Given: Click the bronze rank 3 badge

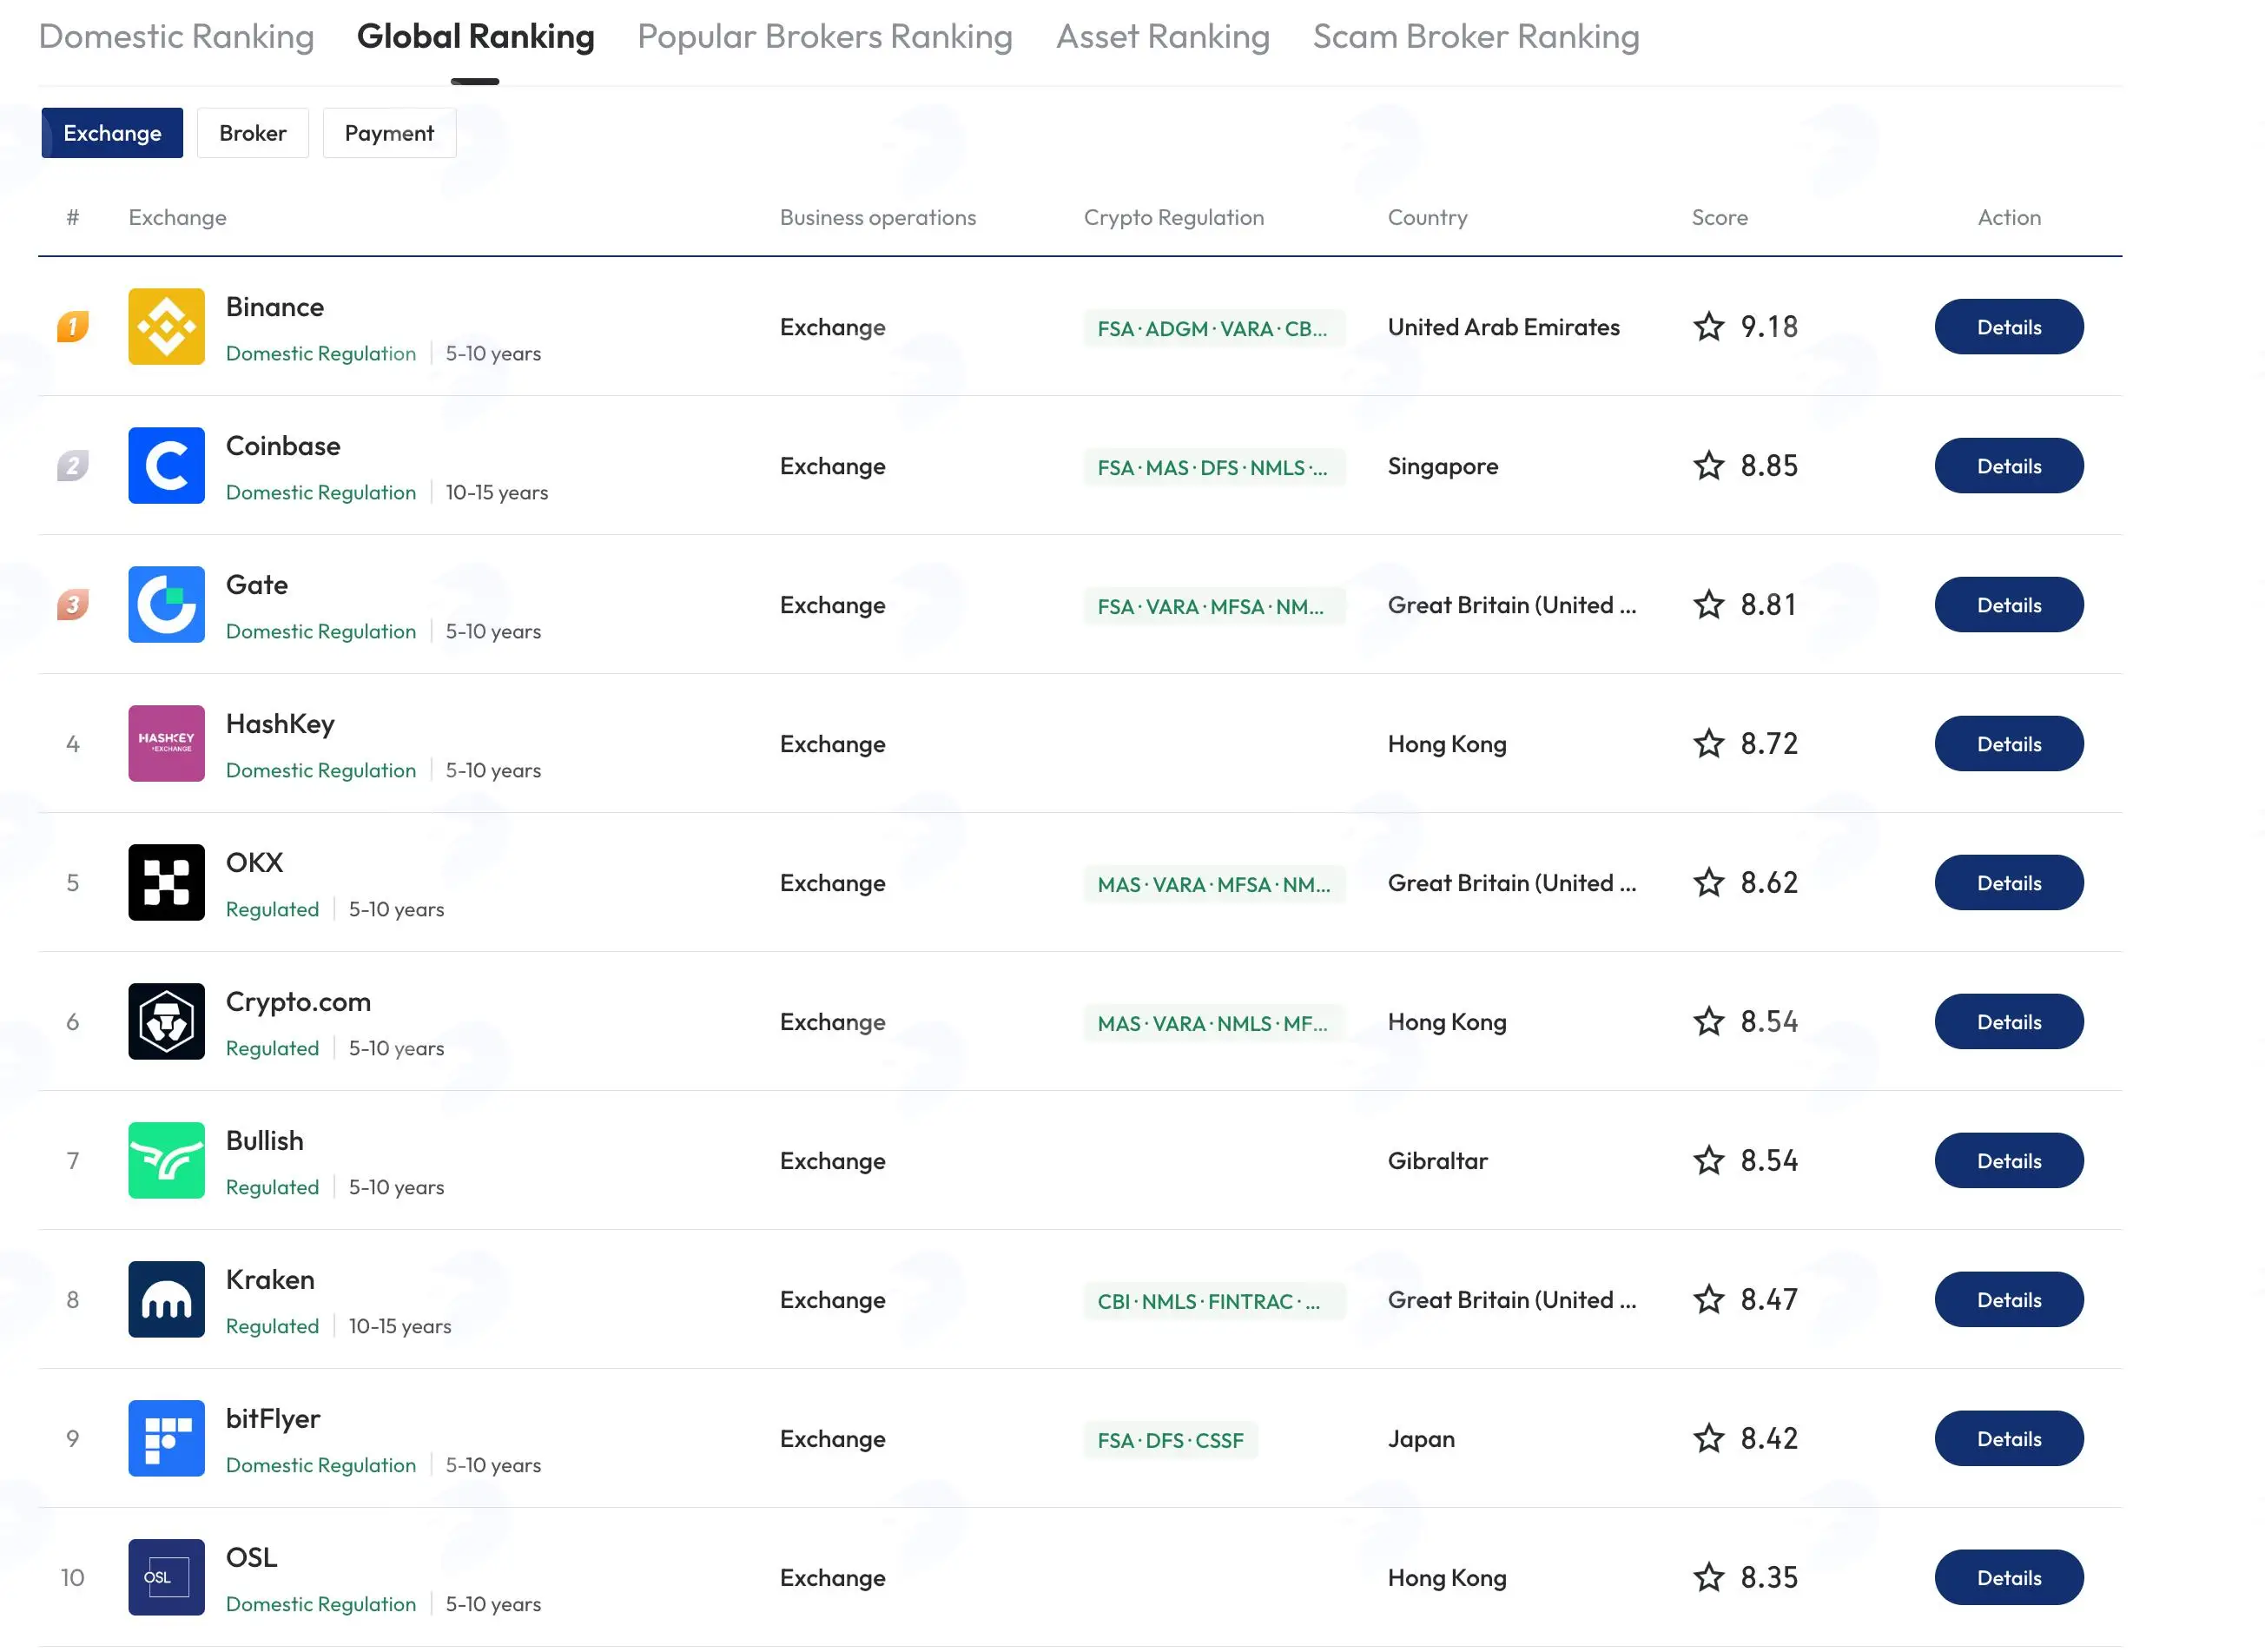Looking at the screenshot, I should coord(73,605).
